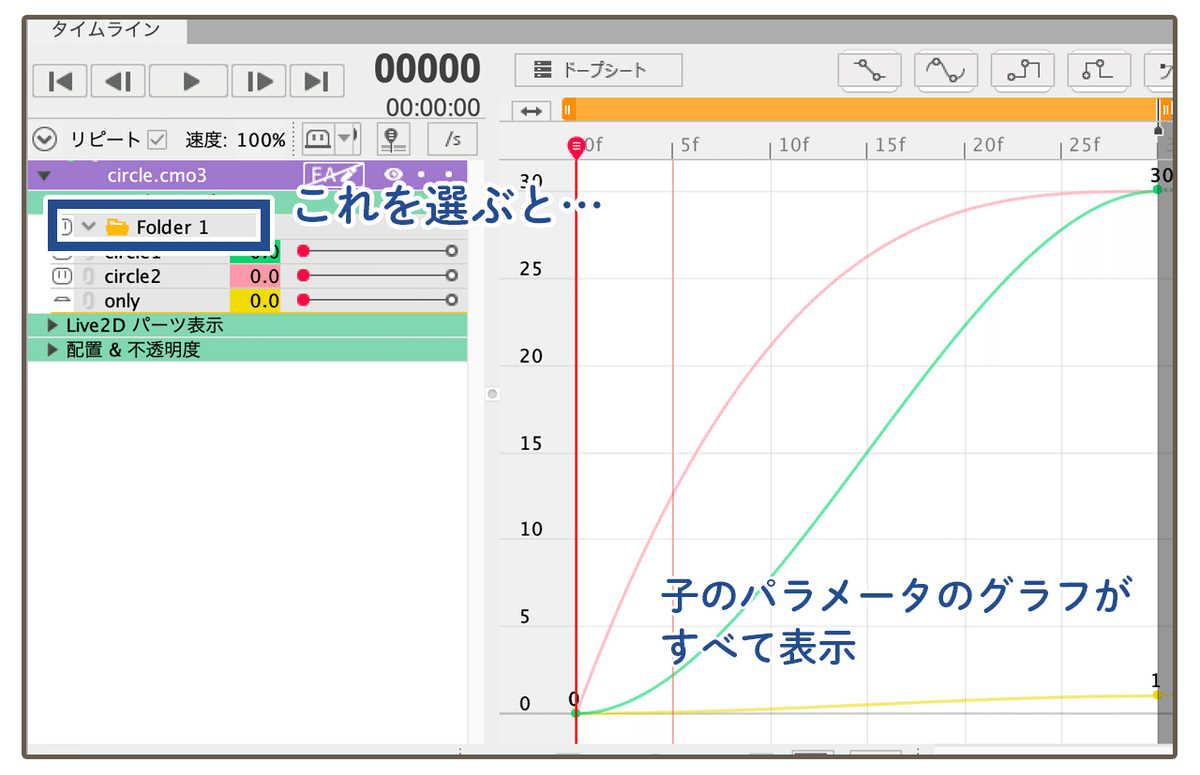Screen dimensions: 1200x775
Task: Select the step interpolation icon
Action: click(x=1022, y=71)
